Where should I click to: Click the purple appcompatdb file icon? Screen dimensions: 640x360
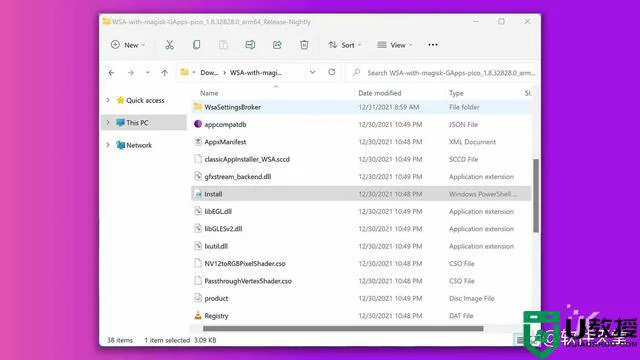tap(198, 124)
